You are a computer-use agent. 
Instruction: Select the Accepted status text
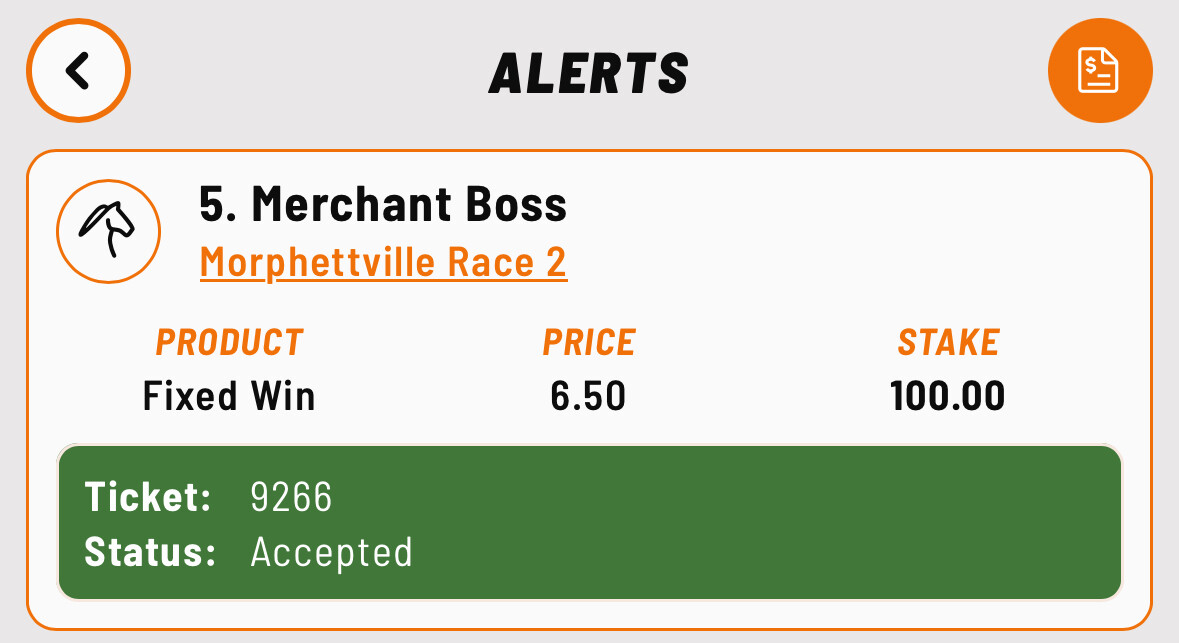(331, 552)
